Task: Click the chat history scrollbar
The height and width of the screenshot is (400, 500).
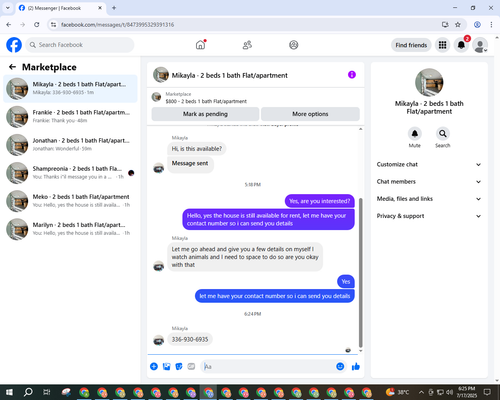Action: (x=360, y=272)
